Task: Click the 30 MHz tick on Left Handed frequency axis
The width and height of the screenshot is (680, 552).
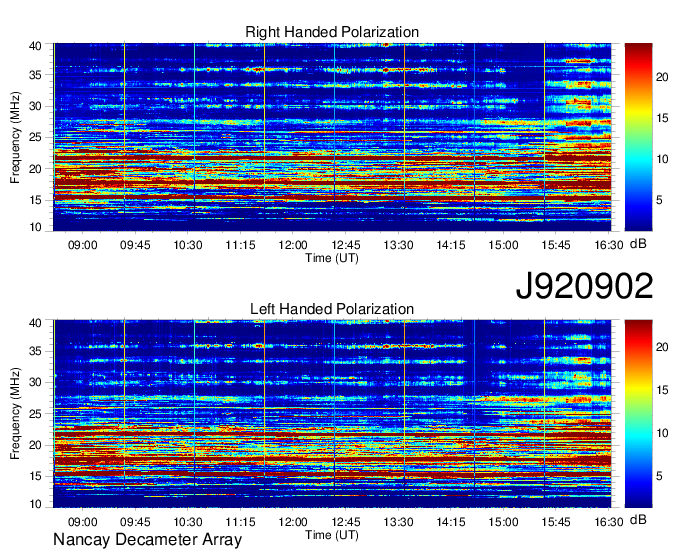Action: pos(36,382)
